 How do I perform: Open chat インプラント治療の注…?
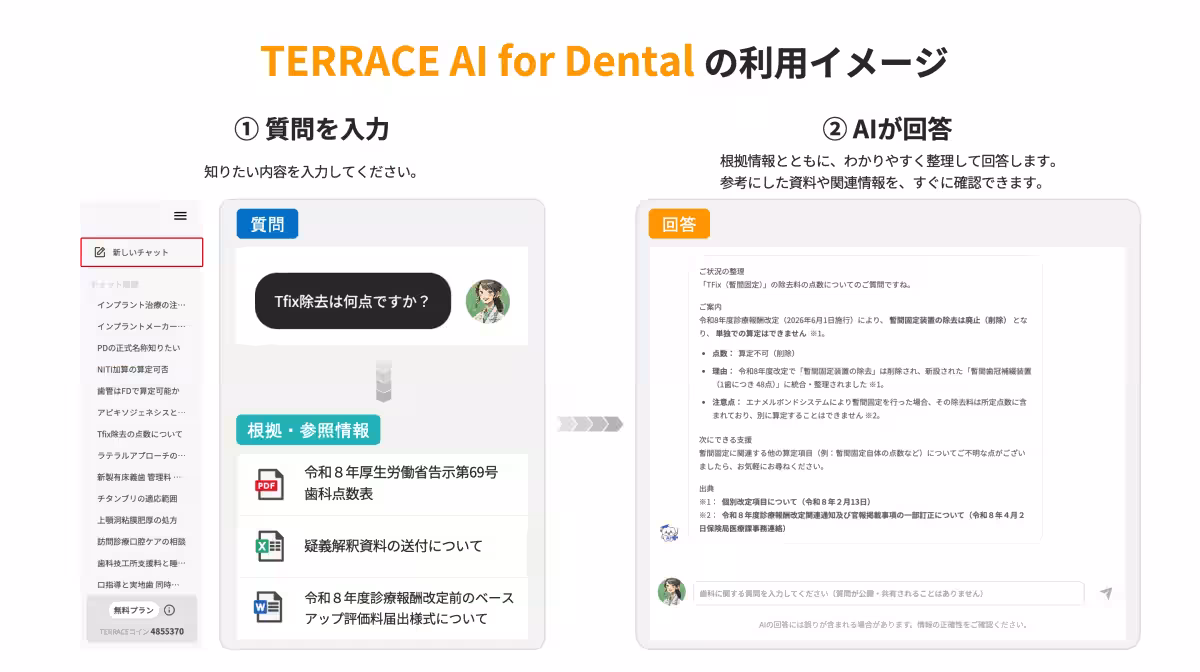(141, 304)
